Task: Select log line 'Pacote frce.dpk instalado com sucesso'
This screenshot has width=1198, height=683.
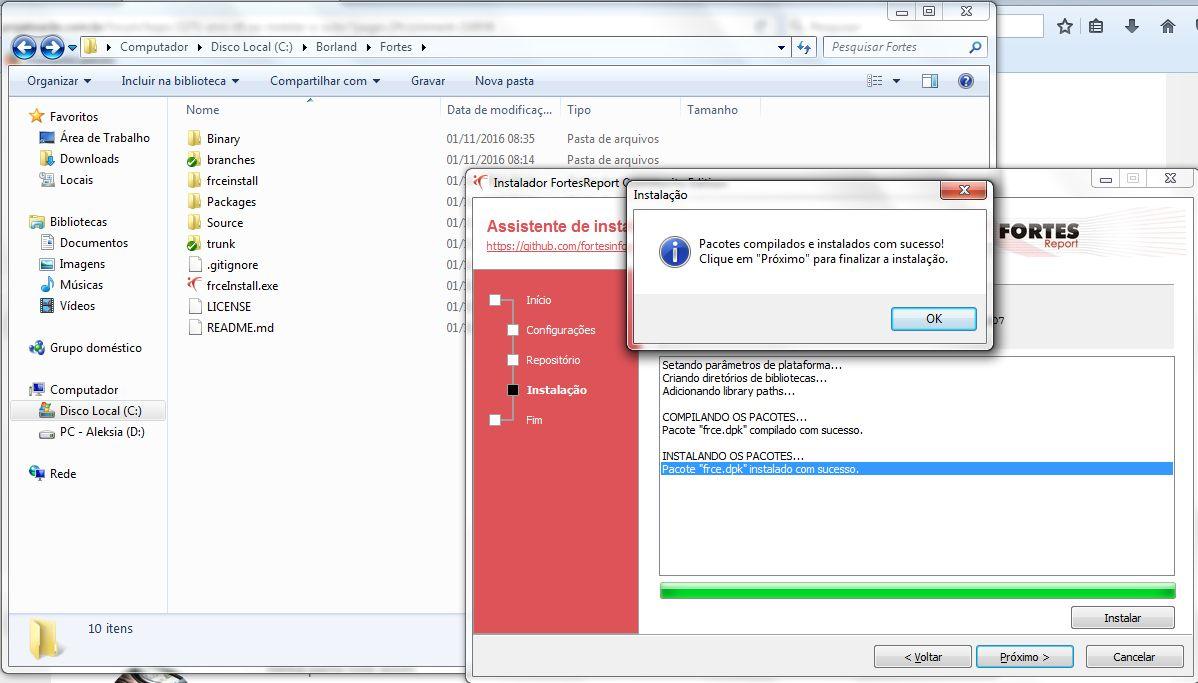Action: coord(916,469)
